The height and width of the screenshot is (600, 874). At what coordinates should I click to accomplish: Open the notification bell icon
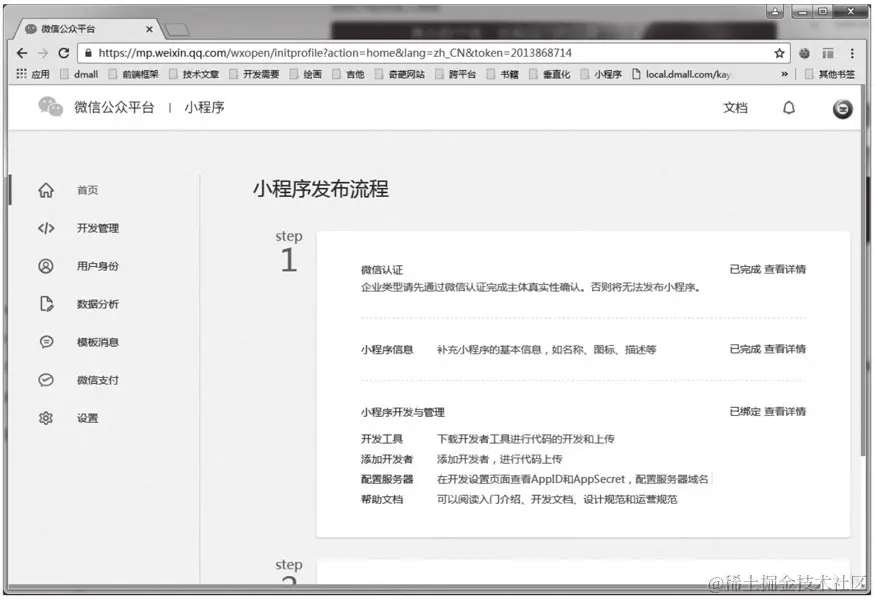point(789,108)
